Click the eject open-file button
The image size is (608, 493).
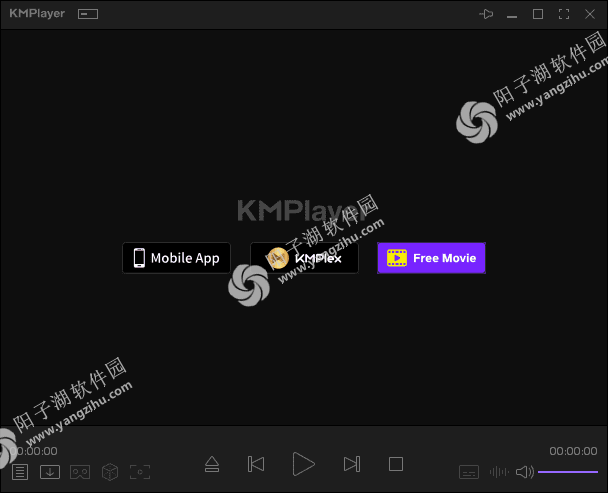(212, 464)
